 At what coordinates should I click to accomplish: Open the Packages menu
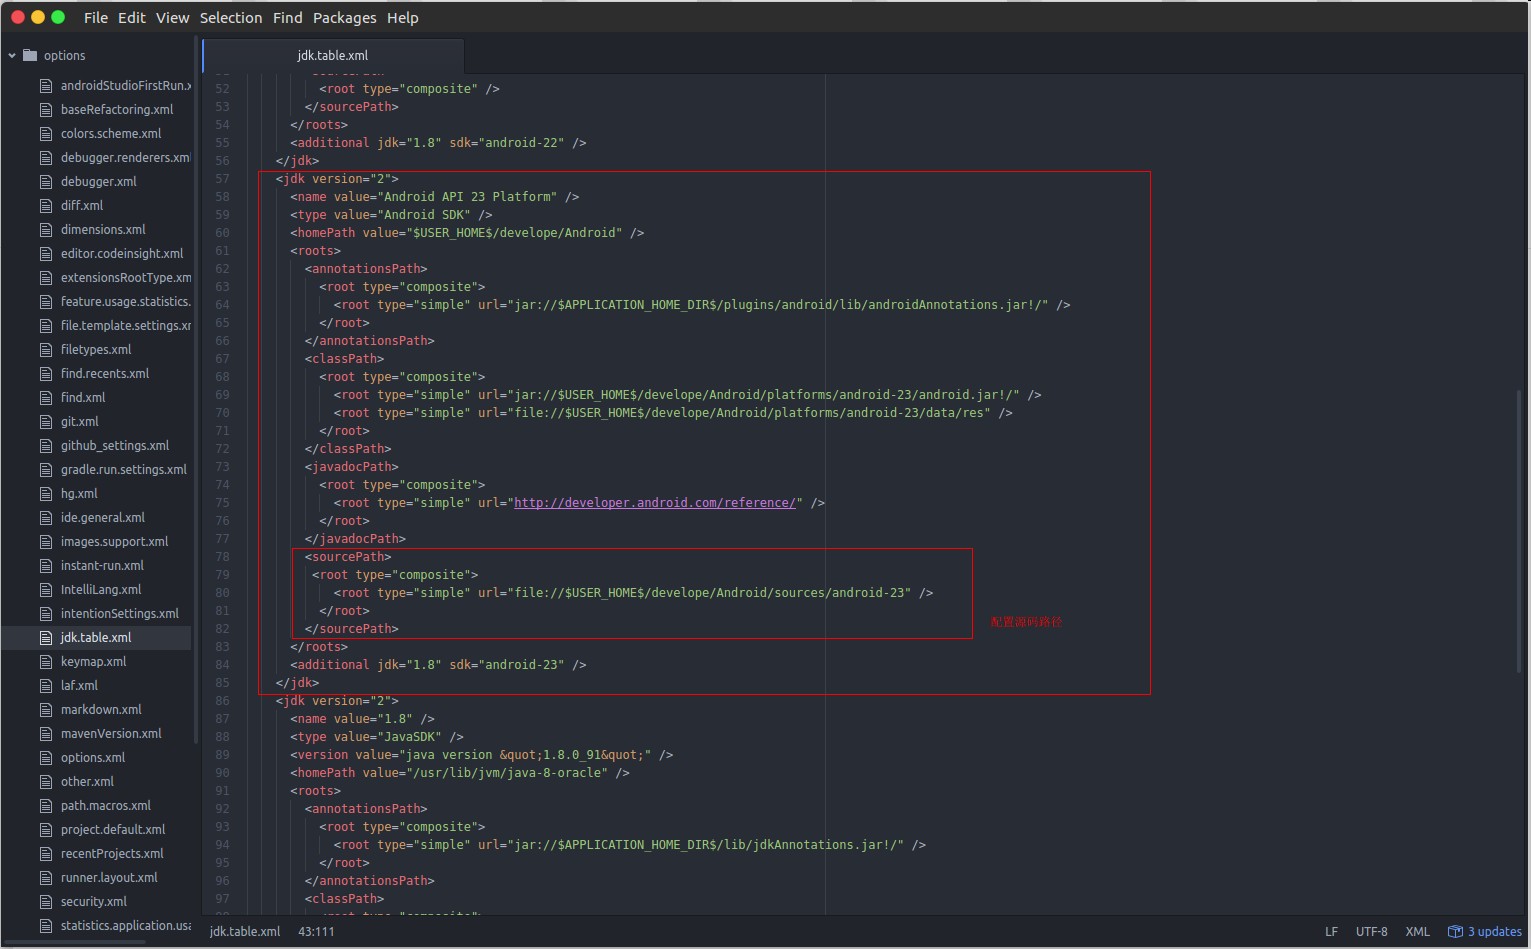tap(345, 18)
